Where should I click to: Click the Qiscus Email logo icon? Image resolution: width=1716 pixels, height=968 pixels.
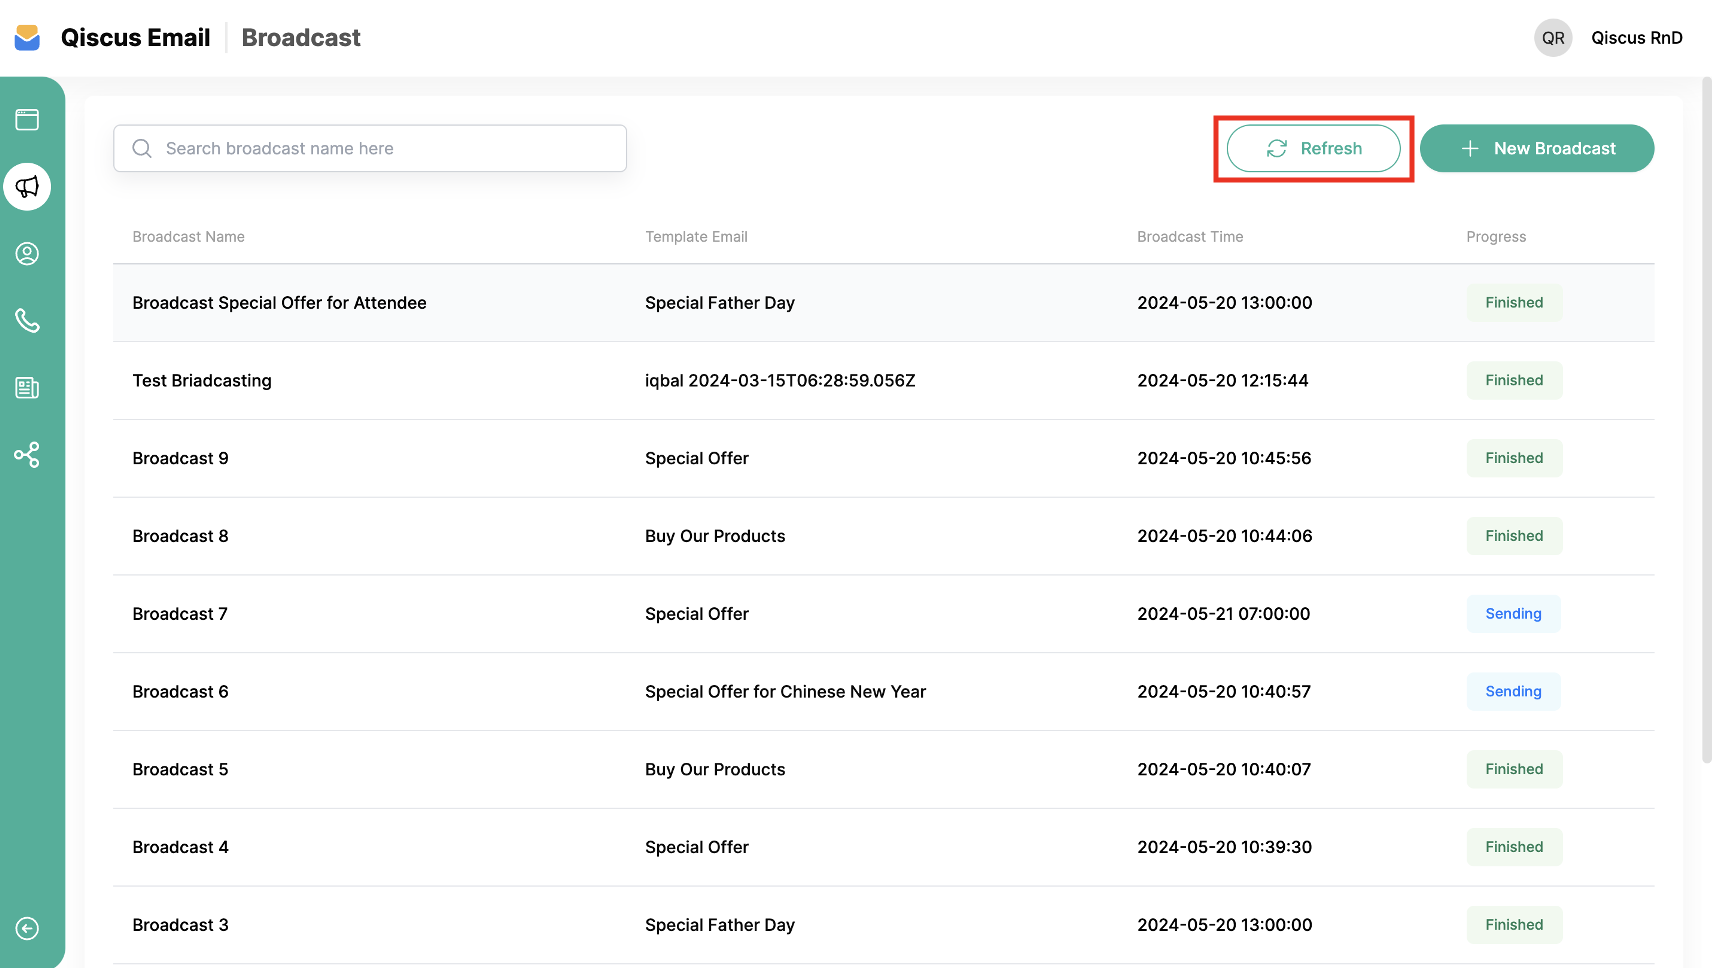28,38
